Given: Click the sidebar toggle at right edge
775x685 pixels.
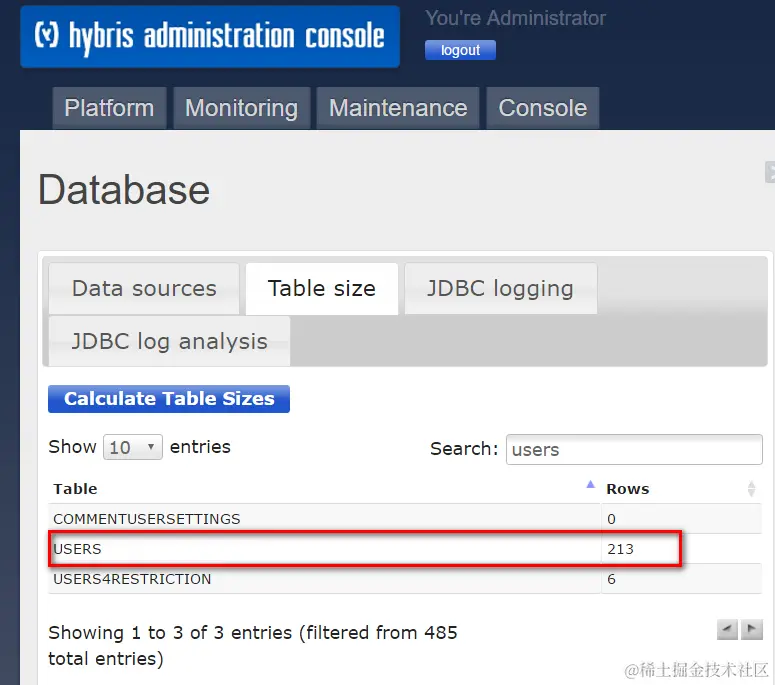Looking at the screenshot, I should pos(770,172).
